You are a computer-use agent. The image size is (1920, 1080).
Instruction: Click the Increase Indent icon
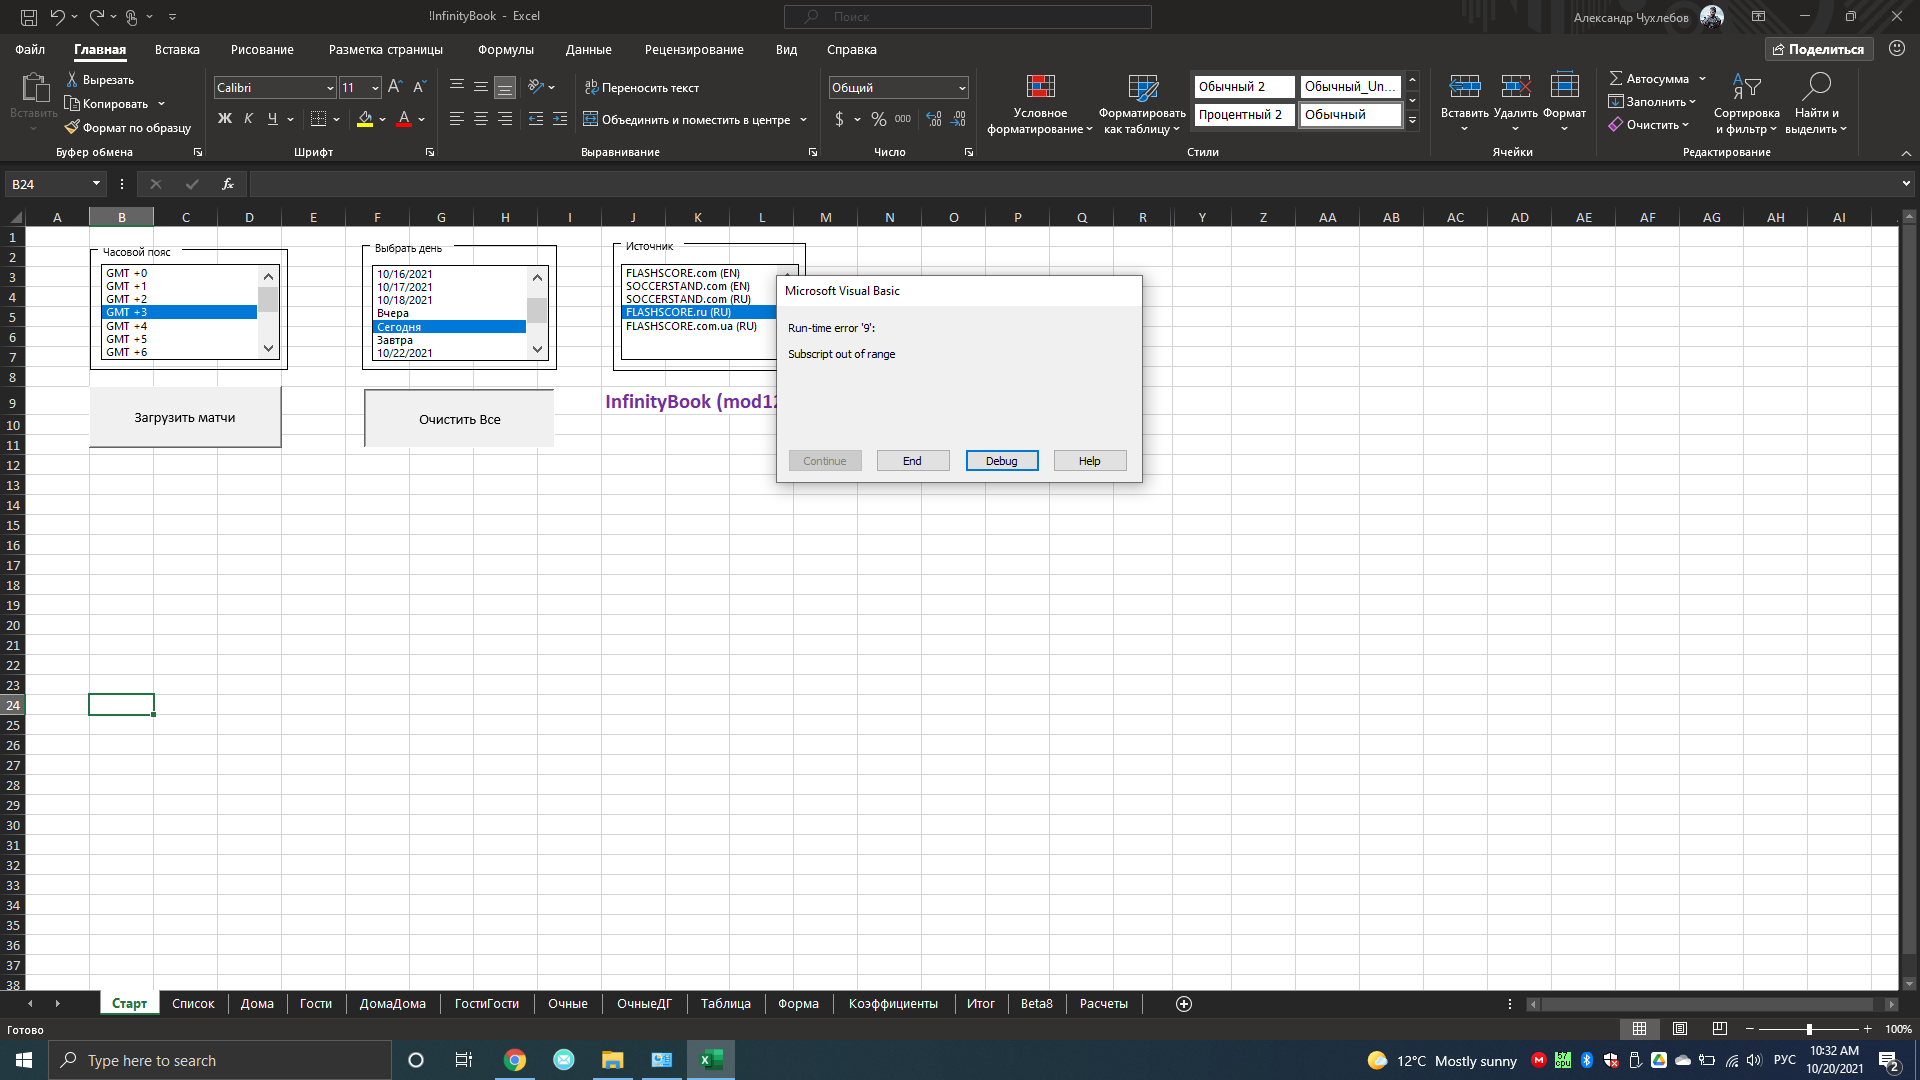[560, 119]
